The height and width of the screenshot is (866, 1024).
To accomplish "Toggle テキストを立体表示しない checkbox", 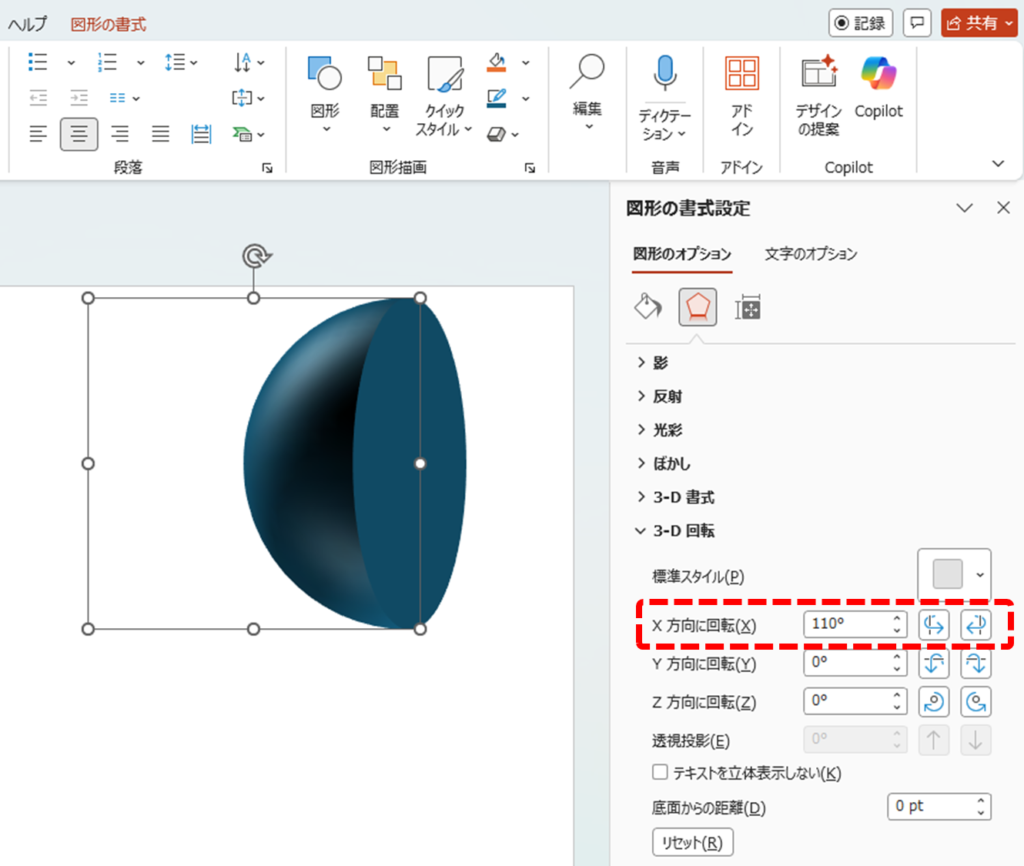I will pyautogui.click(x=660, y=773).
